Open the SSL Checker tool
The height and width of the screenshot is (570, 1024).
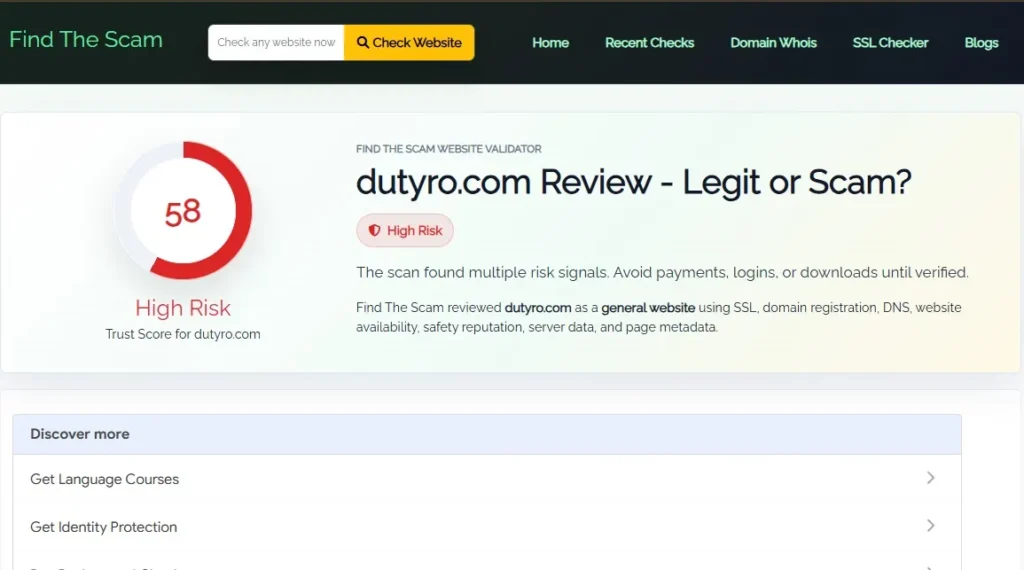[890, 43]
